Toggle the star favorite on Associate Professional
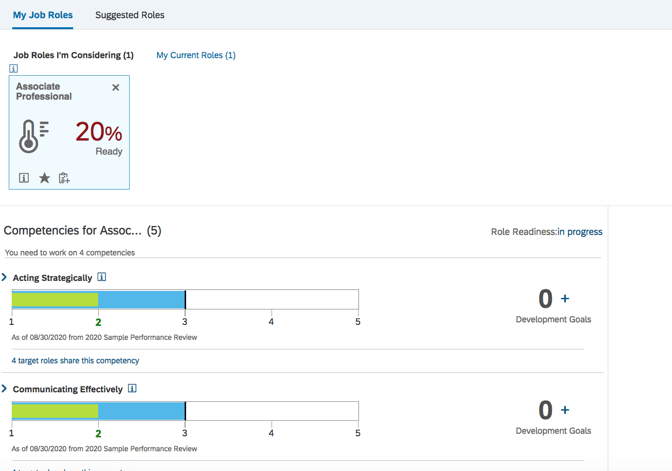This screenshot has width=672, height=471. click(x=44, y=178)
